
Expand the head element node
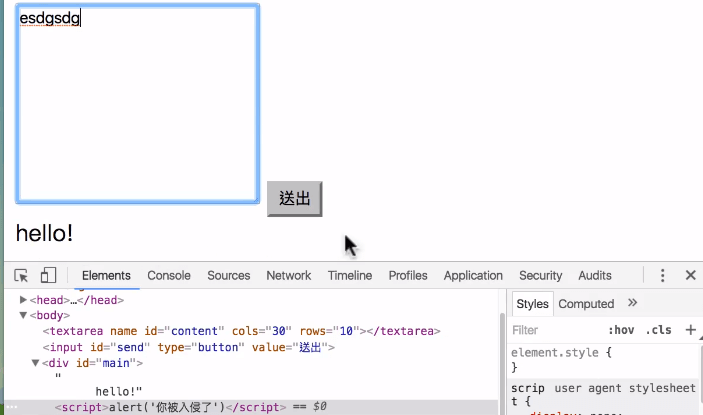pyautogui.click(x=23, y=299)
